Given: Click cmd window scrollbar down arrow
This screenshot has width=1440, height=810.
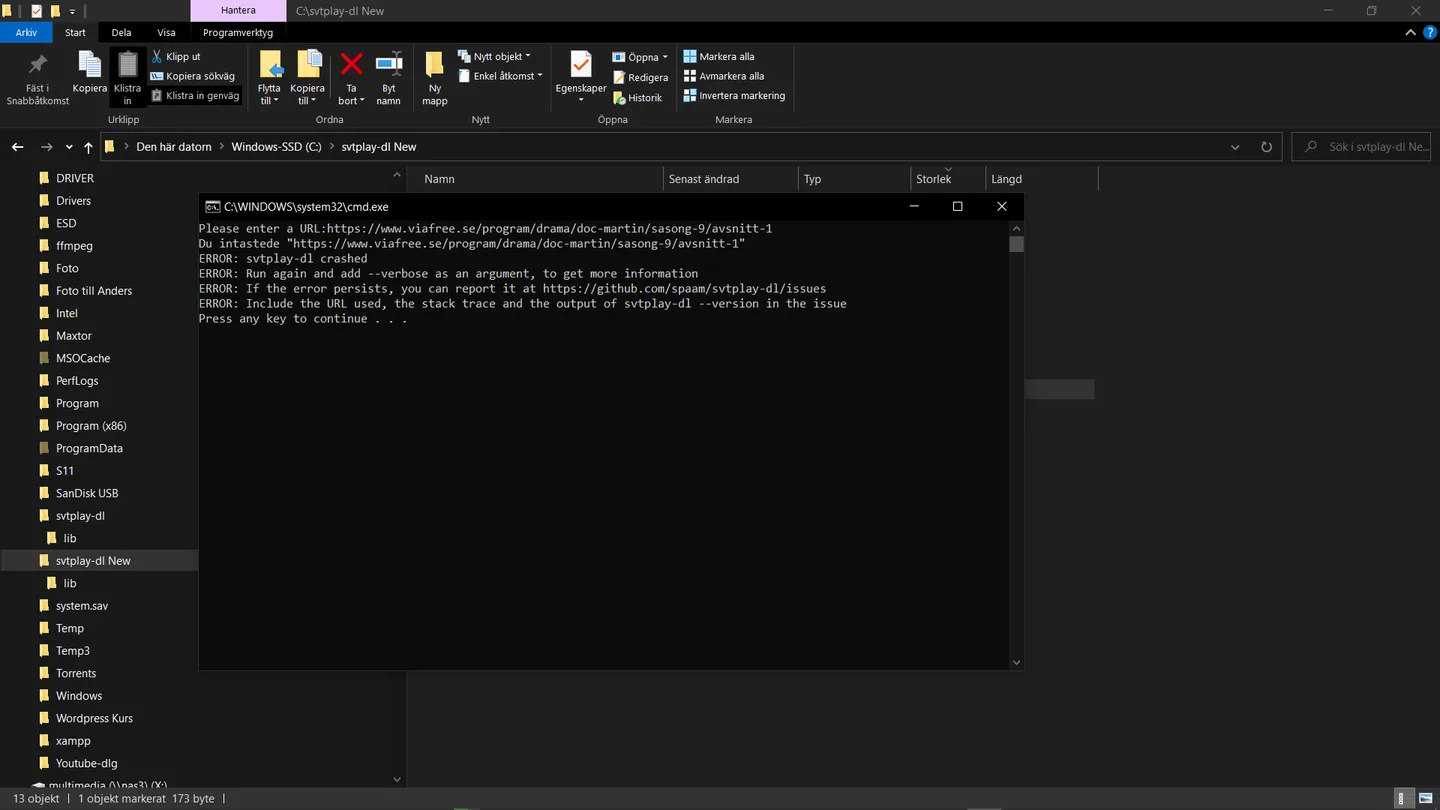Looking at the screenshot, I should [x=1016, y=662].
